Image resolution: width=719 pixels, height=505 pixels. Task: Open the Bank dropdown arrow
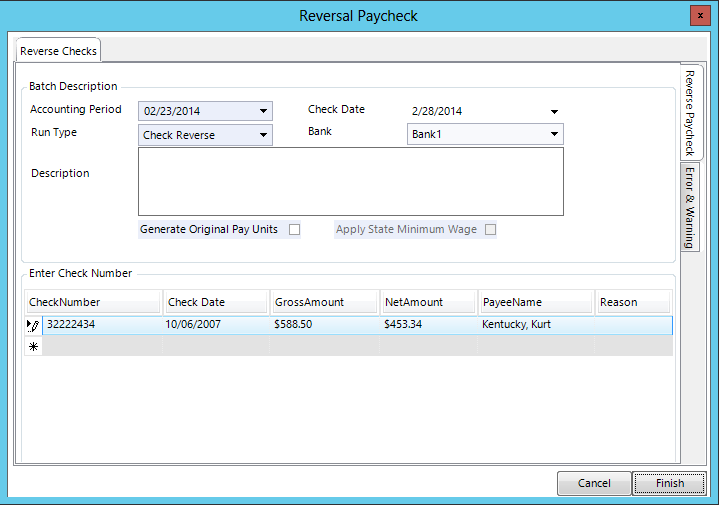554,134
